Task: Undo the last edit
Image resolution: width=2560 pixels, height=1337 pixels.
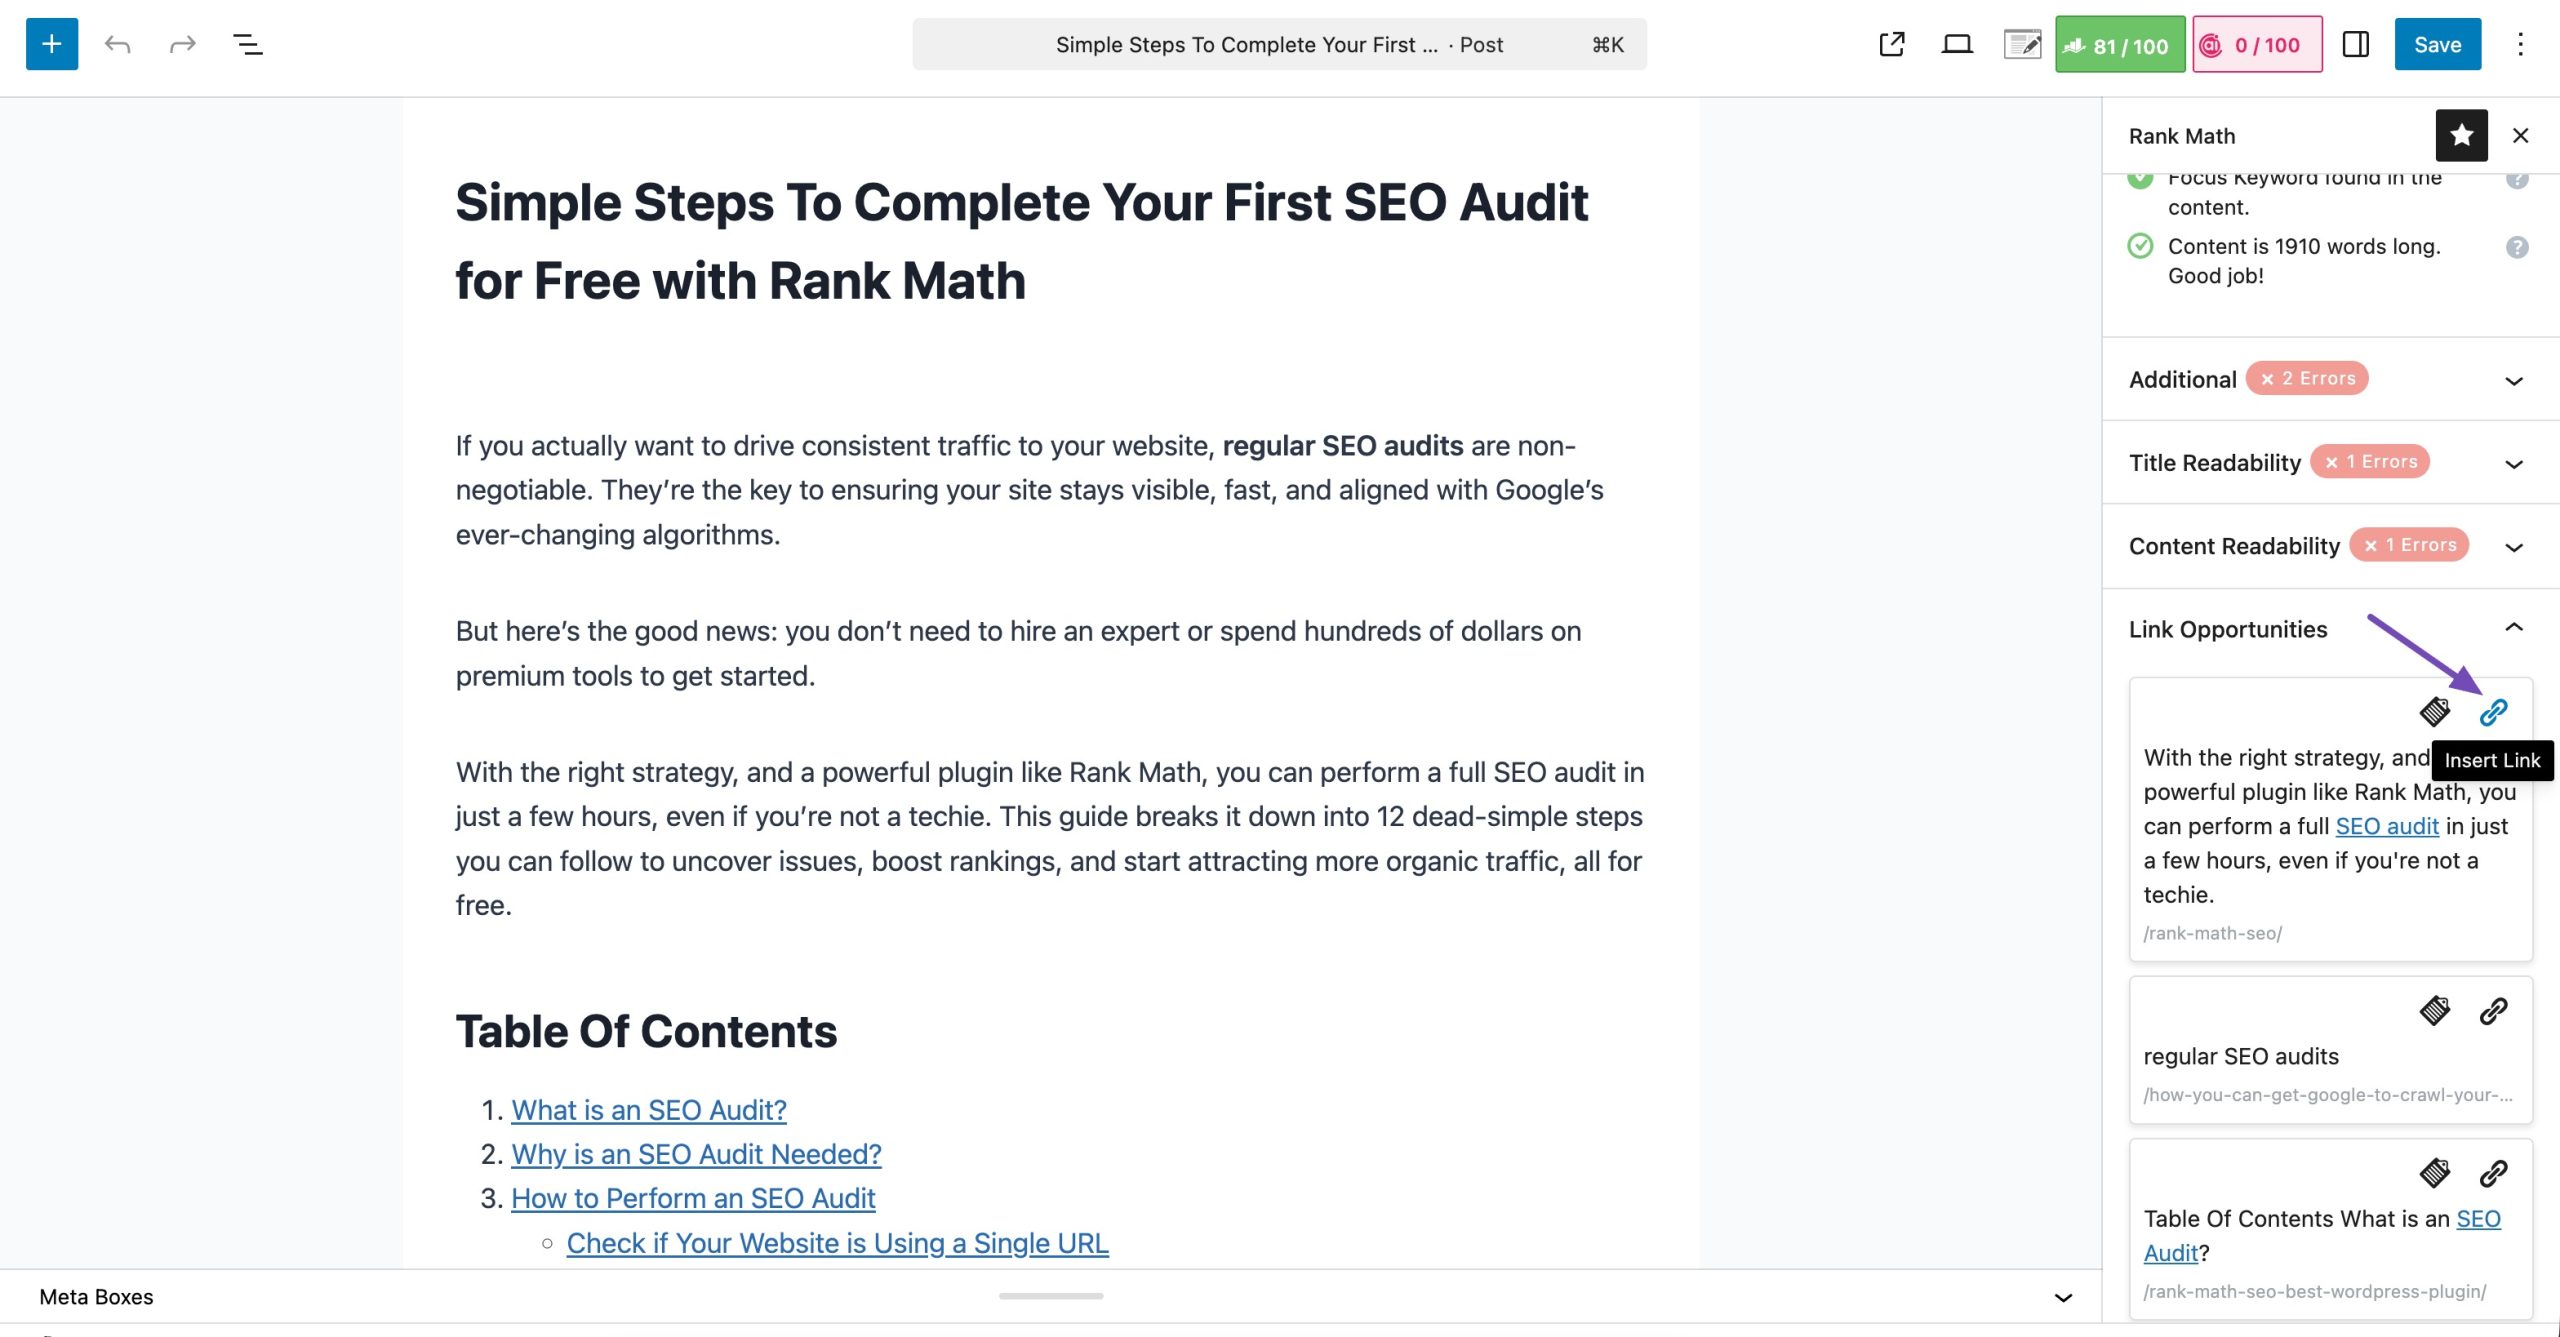Action: [x=118, y=44]
